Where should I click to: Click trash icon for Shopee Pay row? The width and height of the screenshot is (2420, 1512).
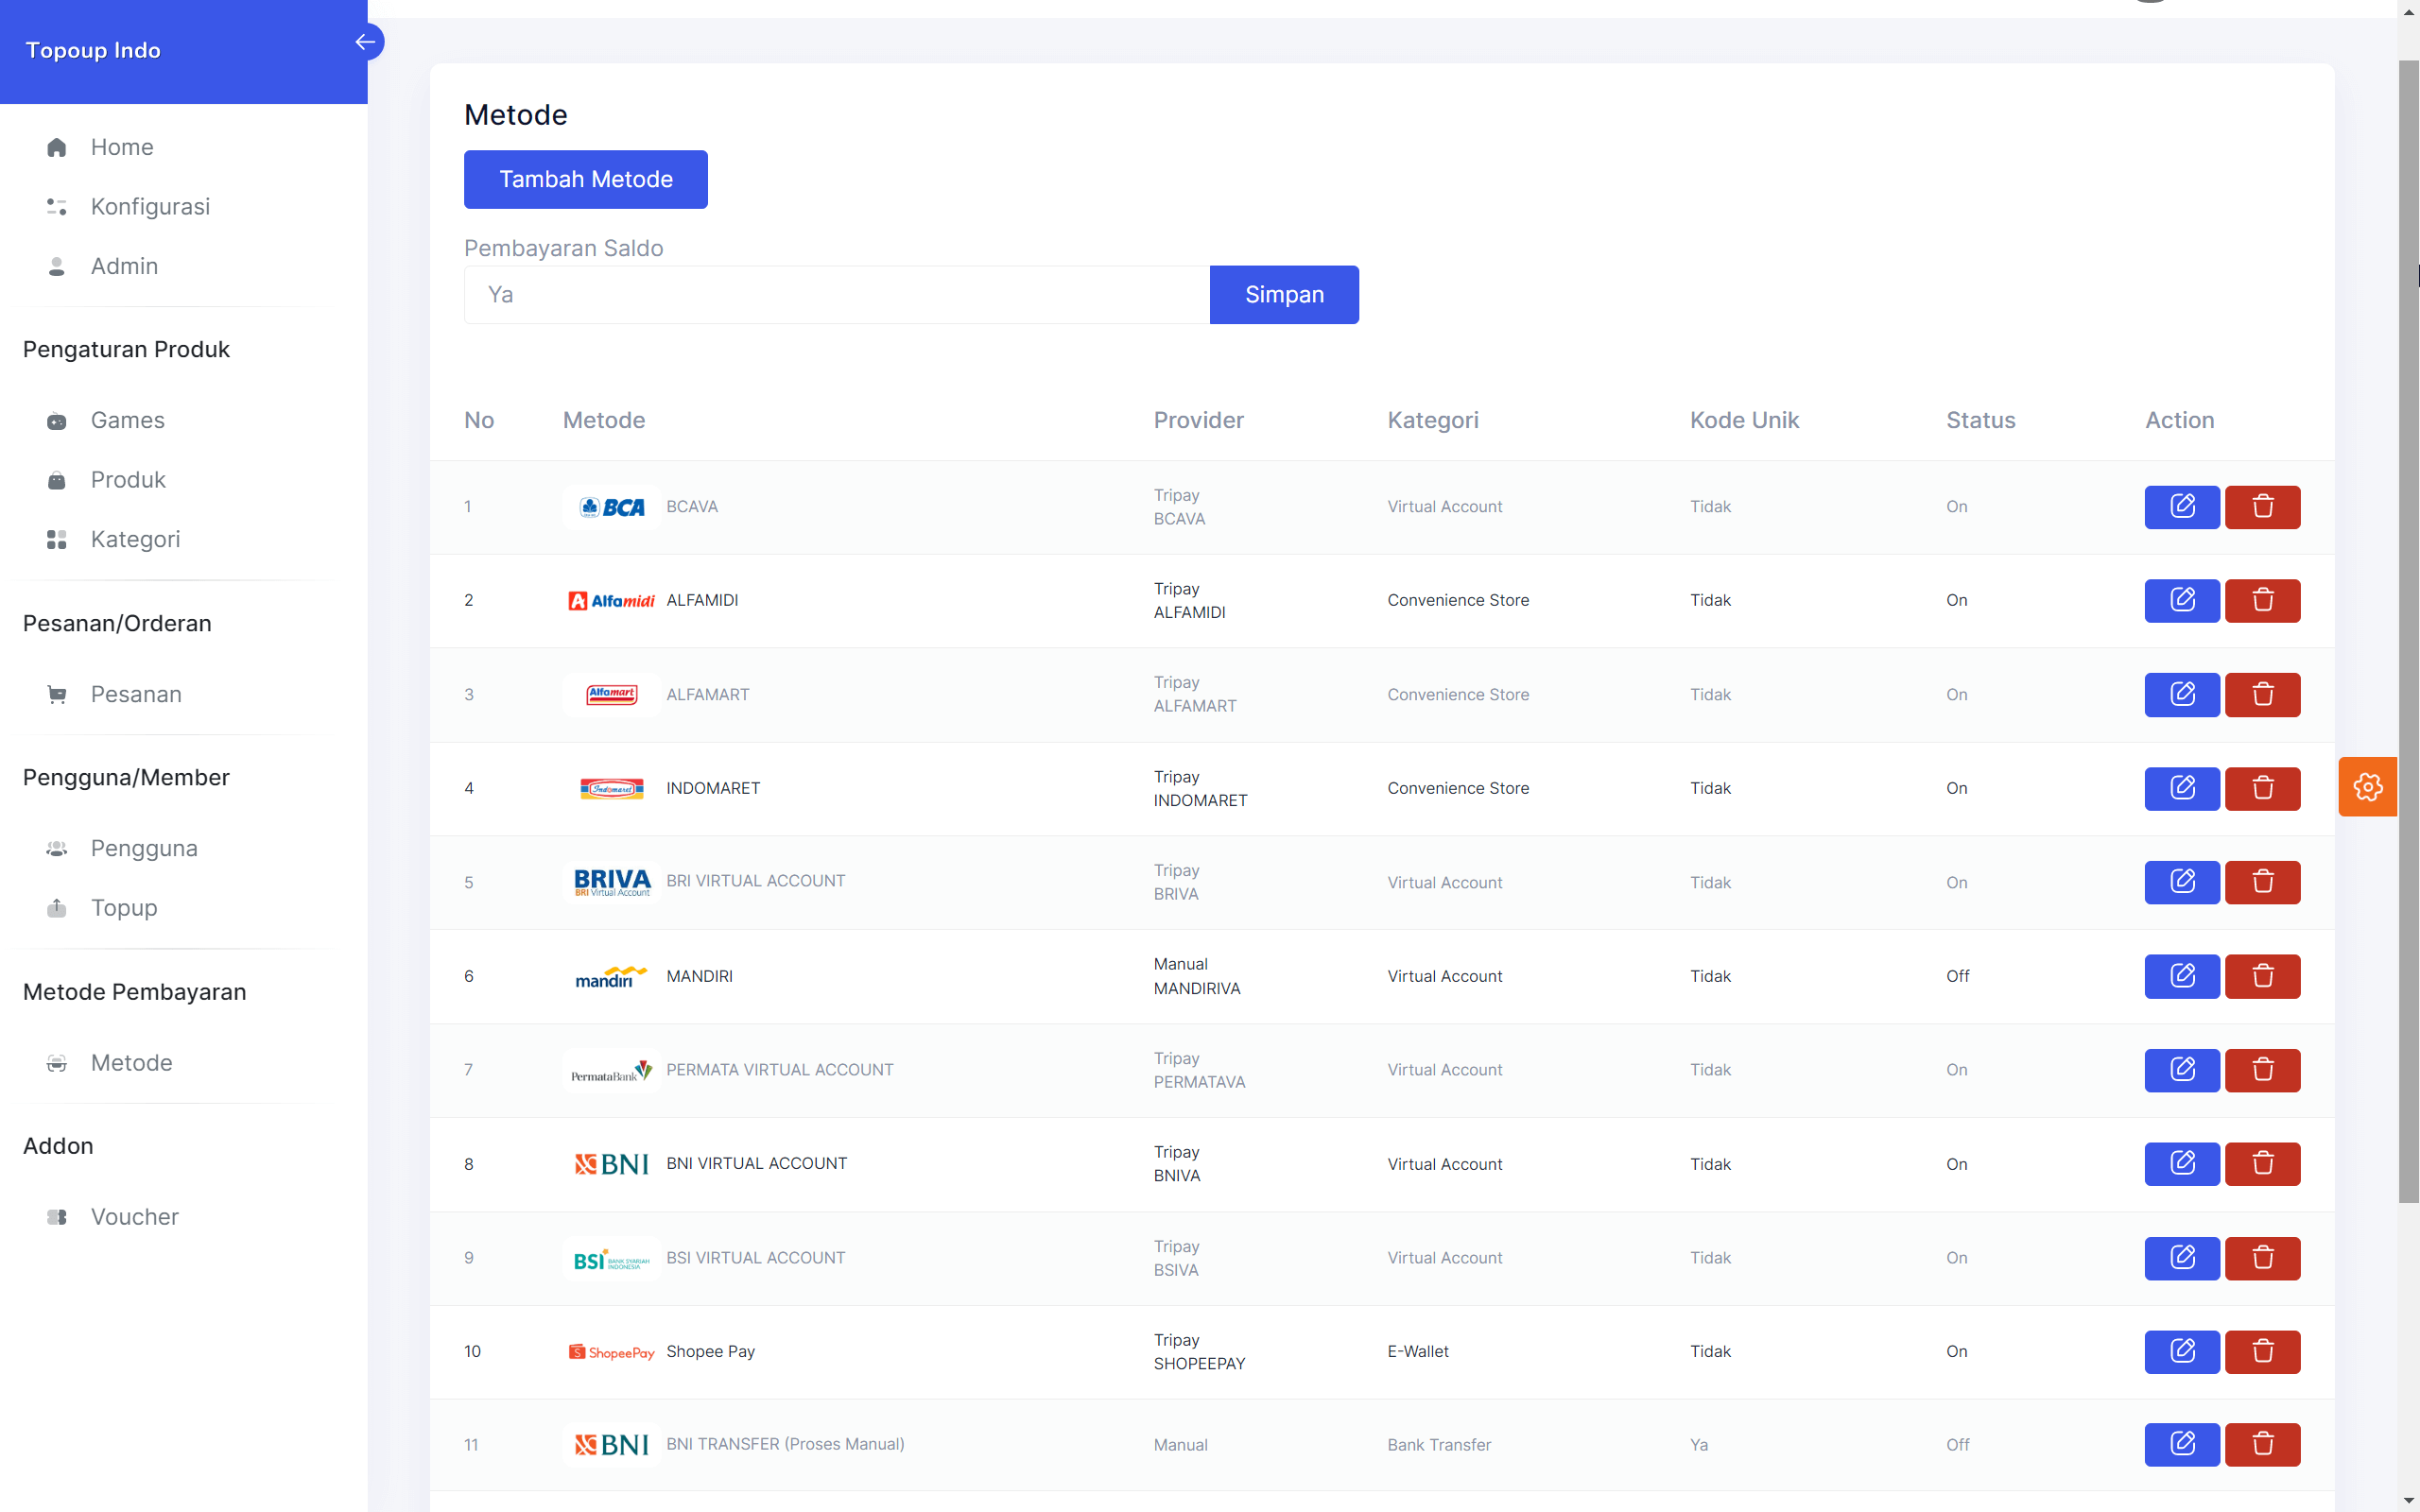(x=2262, y=1351)
